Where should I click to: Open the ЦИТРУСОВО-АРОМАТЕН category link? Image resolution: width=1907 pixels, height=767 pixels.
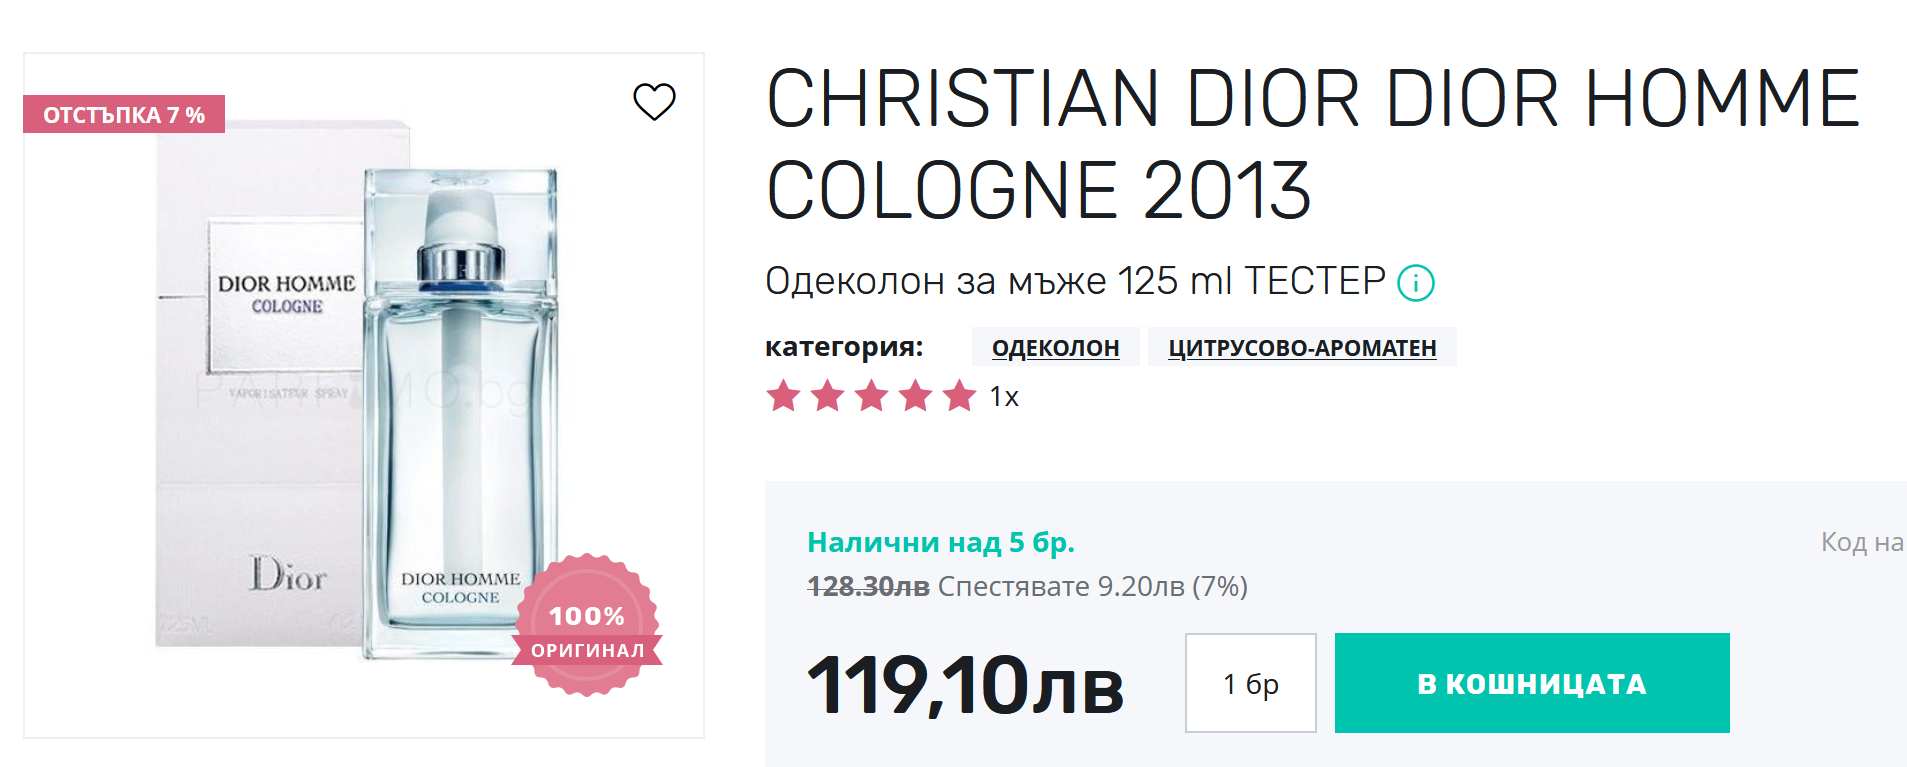1301,348
